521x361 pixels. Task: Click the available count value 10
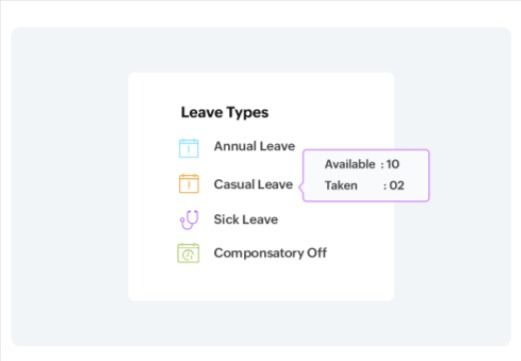point(393,164)
